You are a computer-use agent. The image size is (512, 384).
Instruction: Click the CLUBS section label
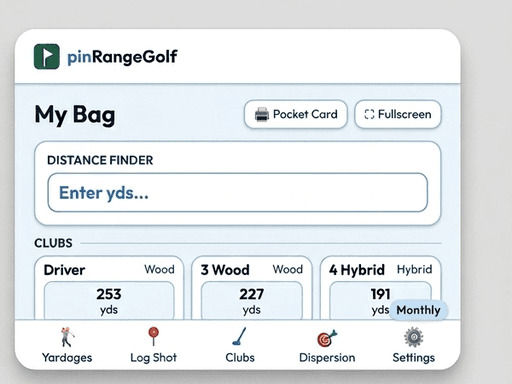[x=53, y=243]
